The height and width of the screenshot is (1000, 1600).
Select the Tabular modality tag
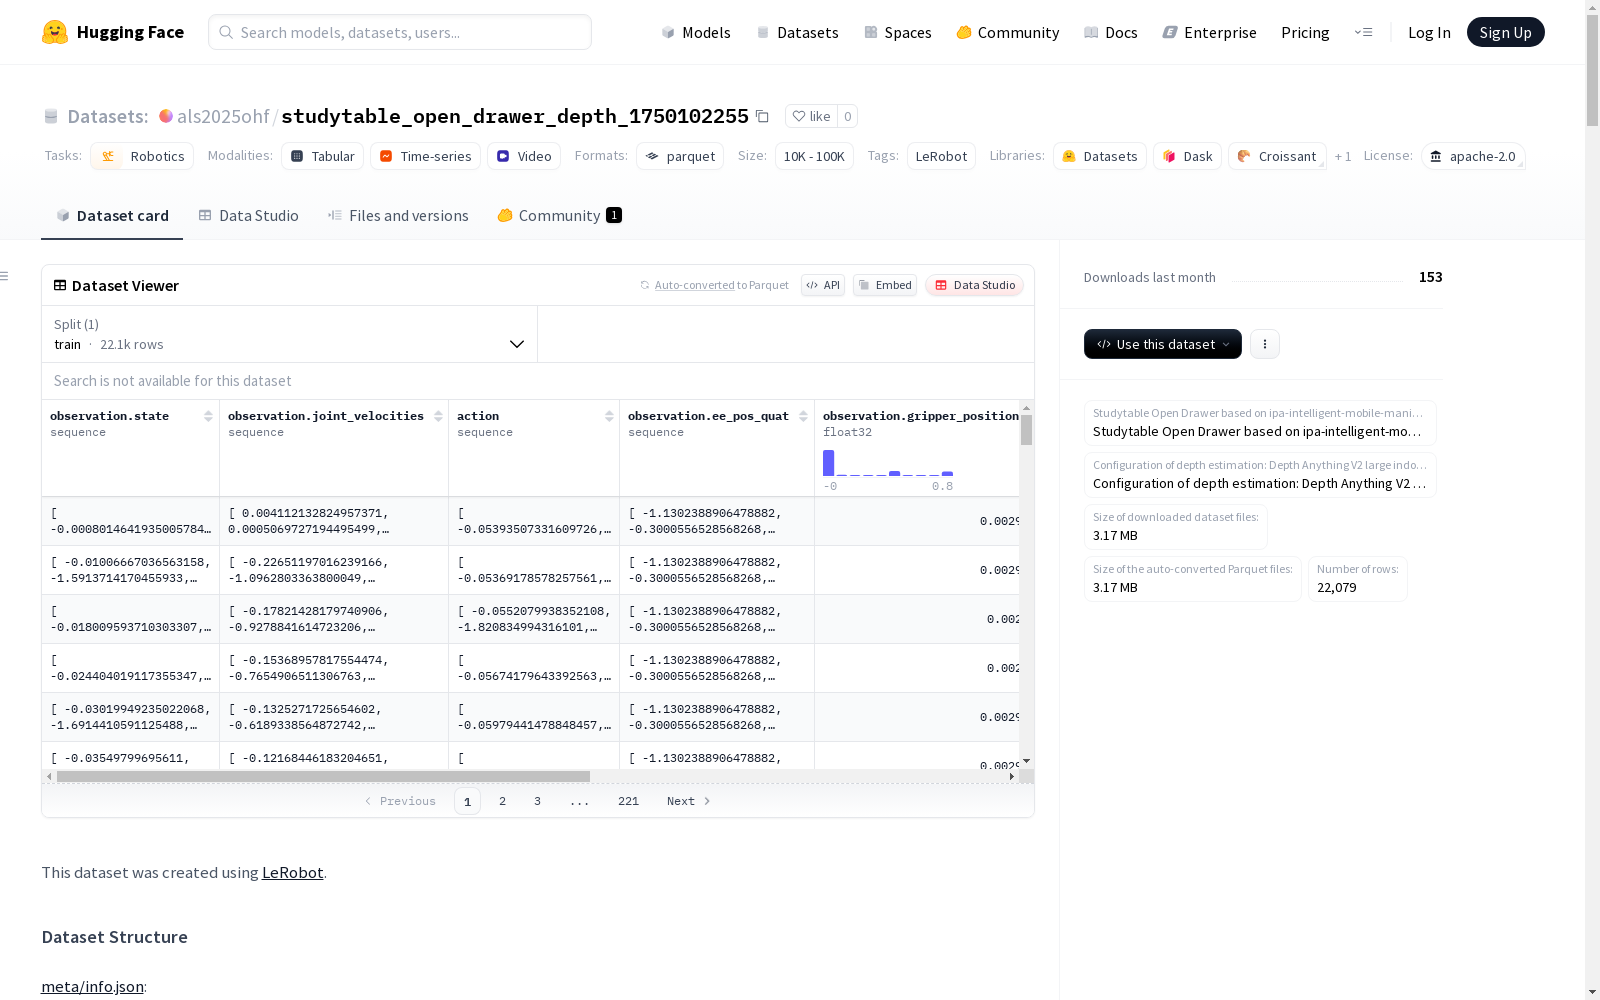[323, 156]
